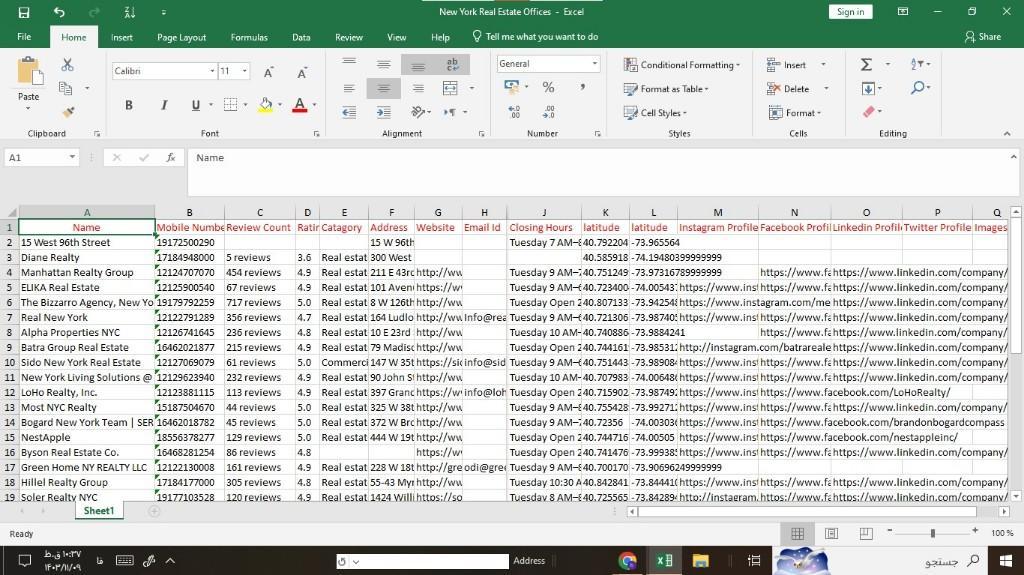The height and width of the screenshot is (575, 1024).
Task: Open the font size dropdown
Action: (x=245, y=71)
